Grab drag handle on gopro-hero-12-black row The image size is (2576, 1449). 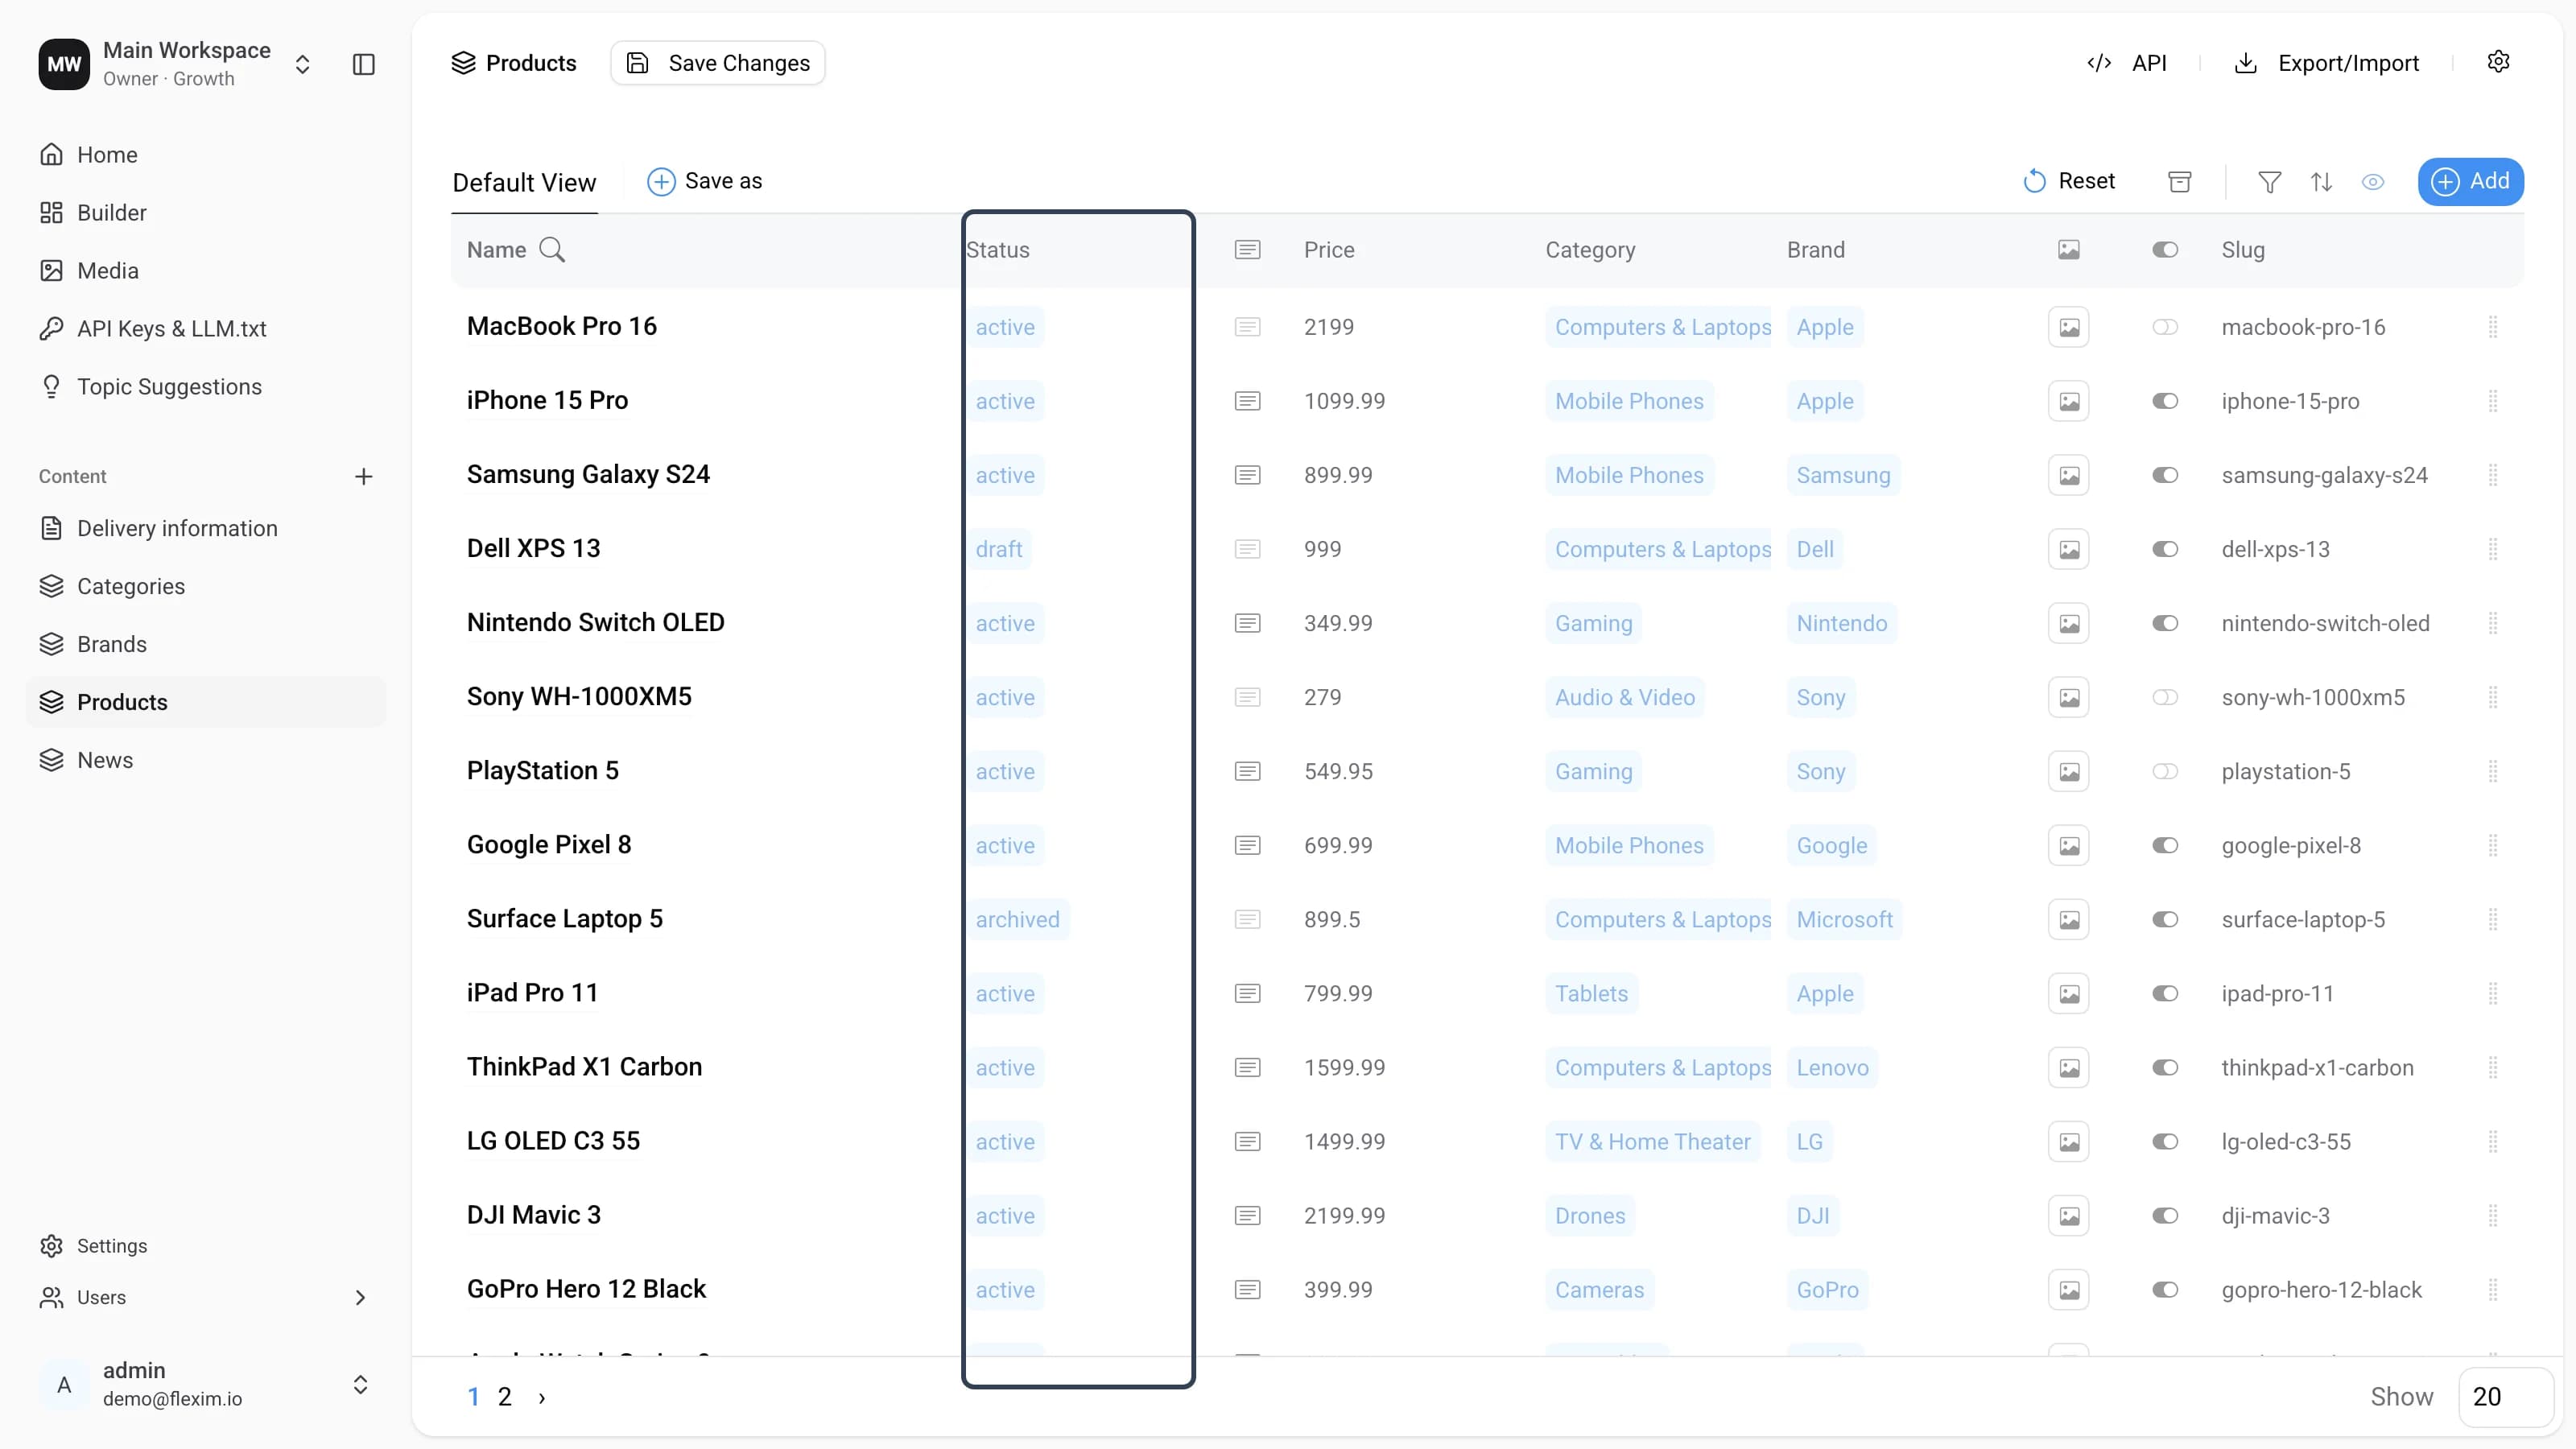(2492, 1289)
